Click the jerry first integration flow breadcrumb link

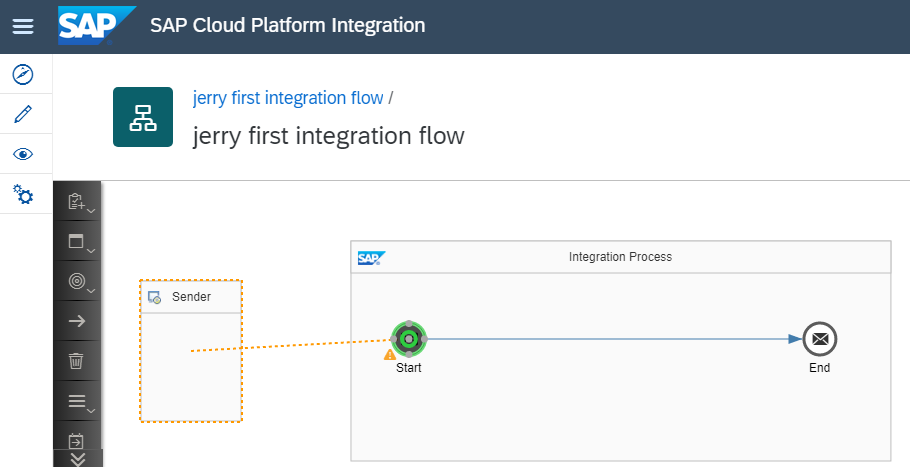288,98
